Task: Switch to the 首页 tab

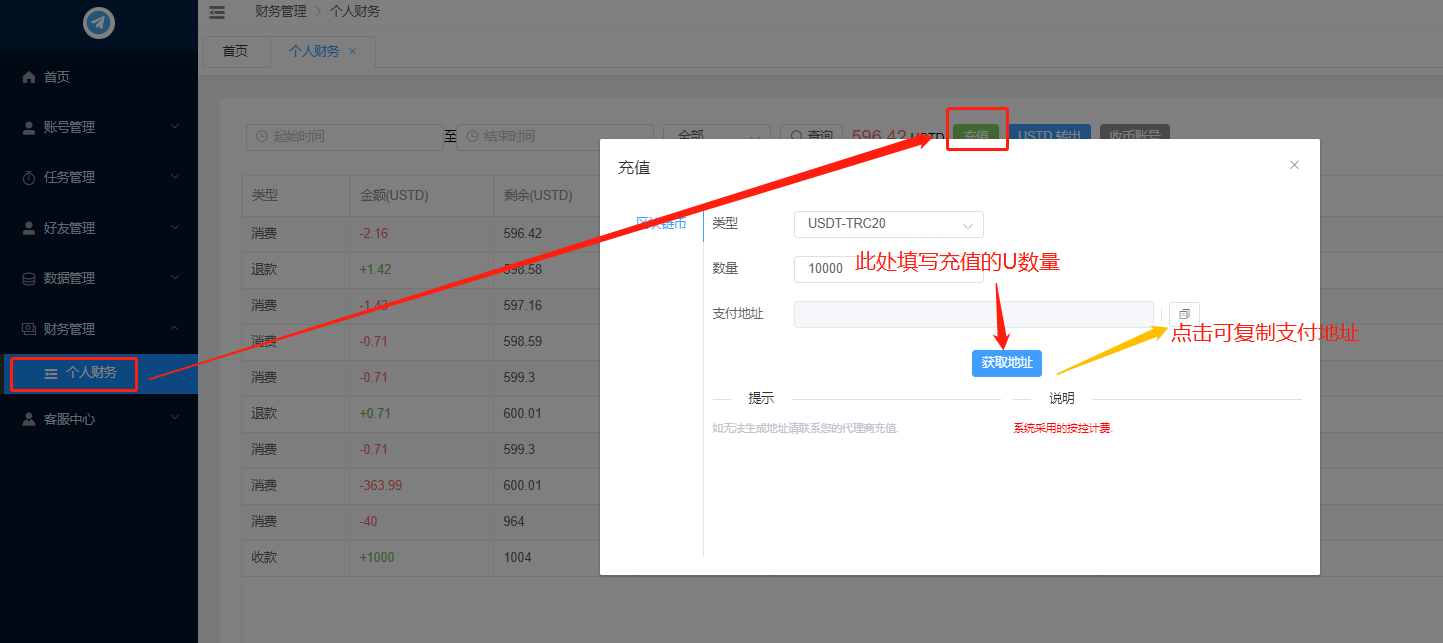Action: click(x=235, y=51)
